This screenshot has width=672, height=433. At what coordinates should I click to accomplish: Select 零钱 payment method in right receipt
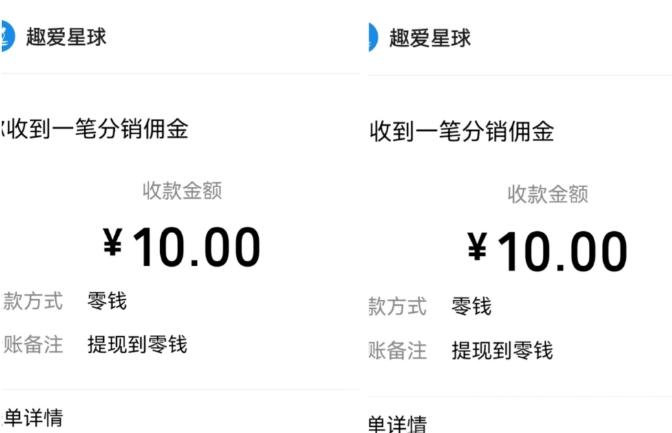pyautogui.click(x=471, y=307)
